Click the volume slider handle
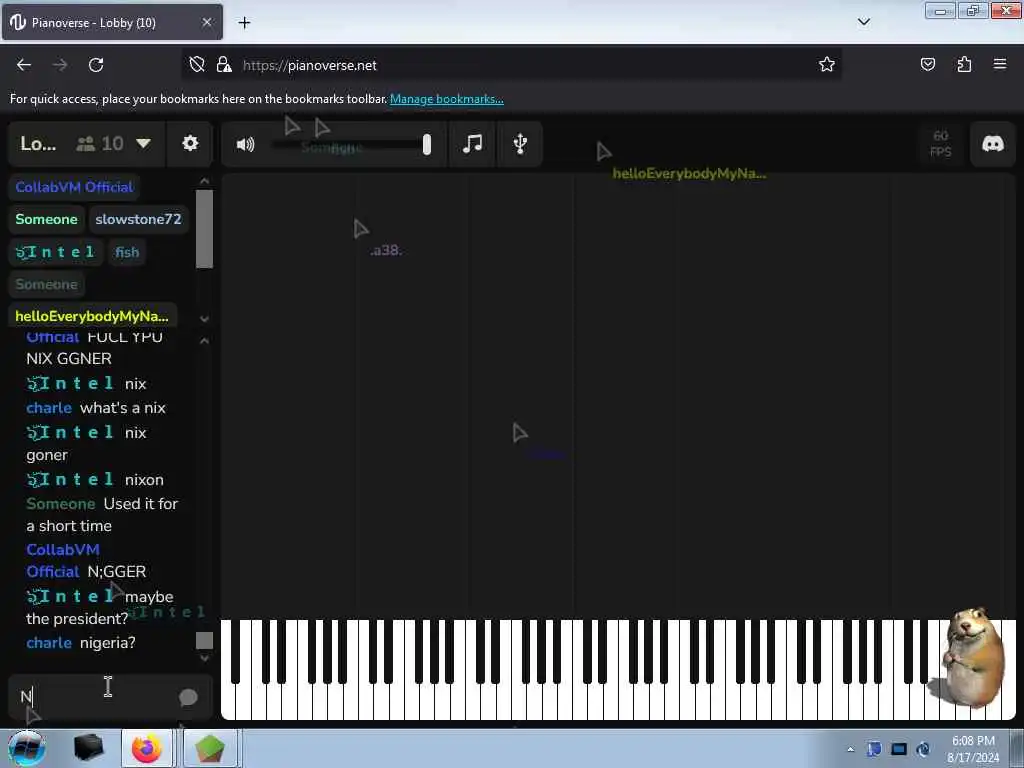The image size is (1024, 768). (x=426, y=144)
